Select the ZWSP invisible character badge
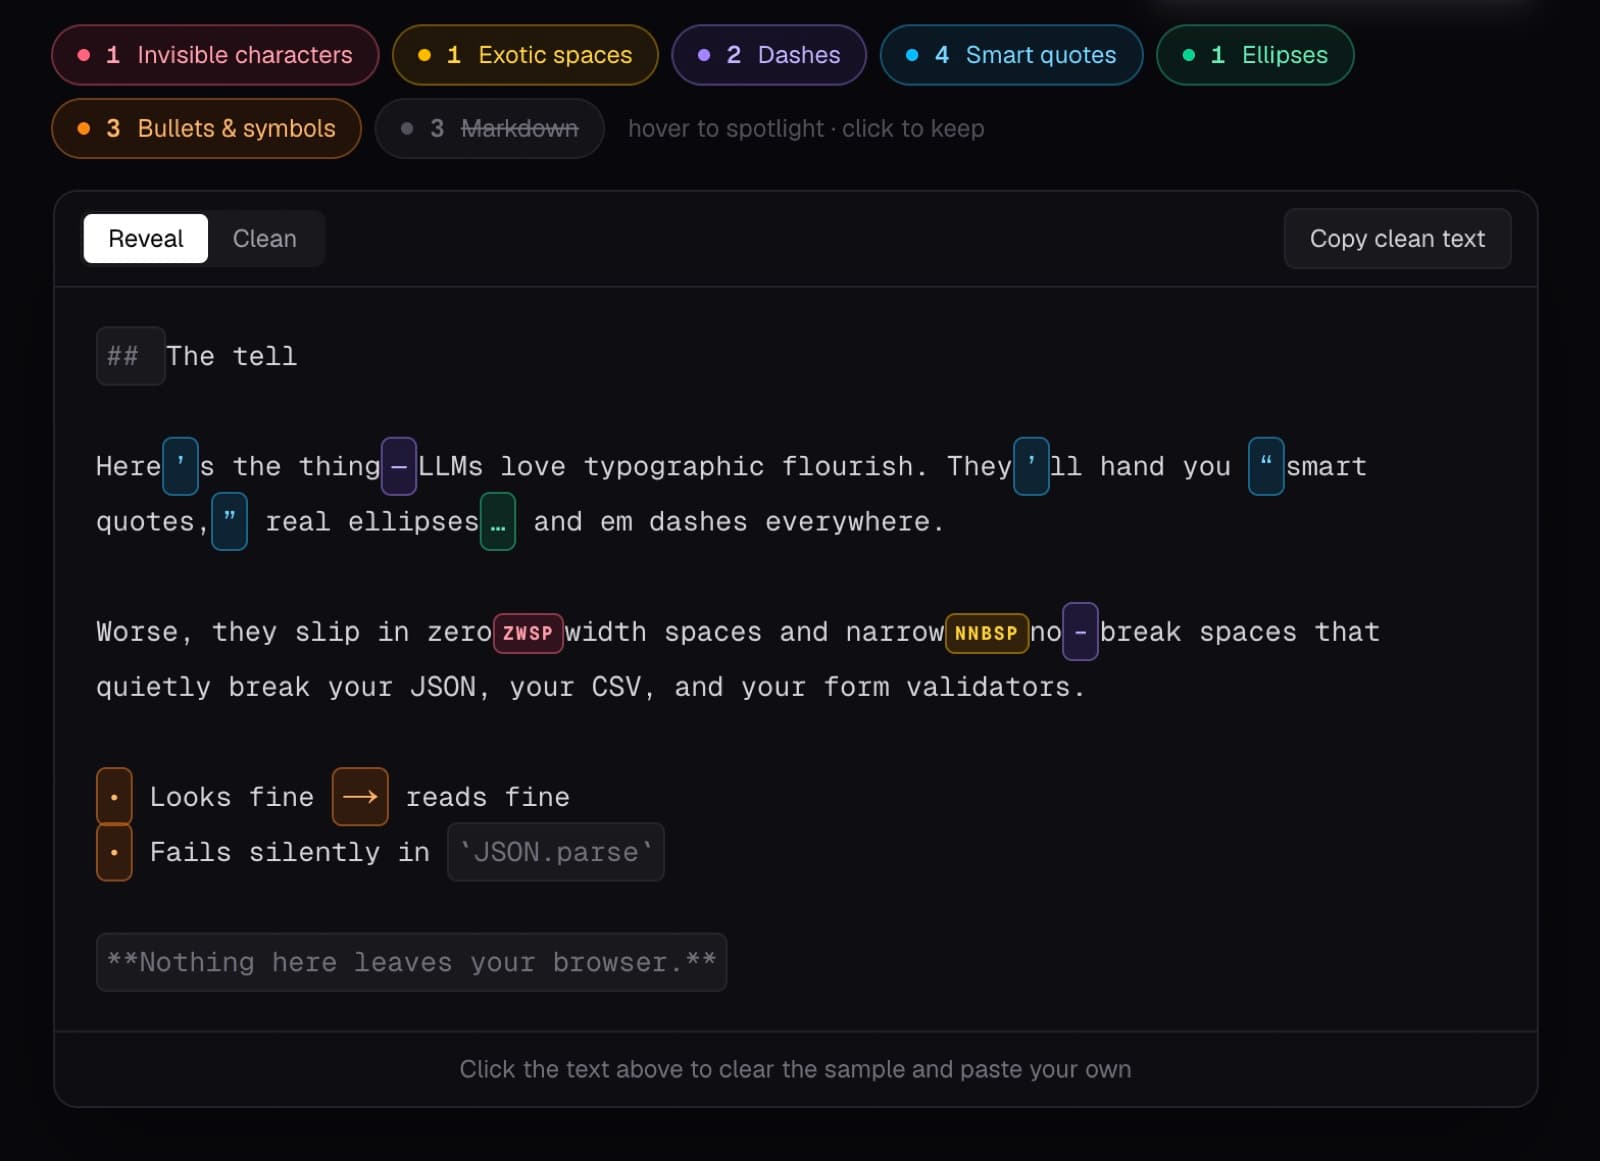Screen dimensions: 1600x1161 tap(528, 633)
